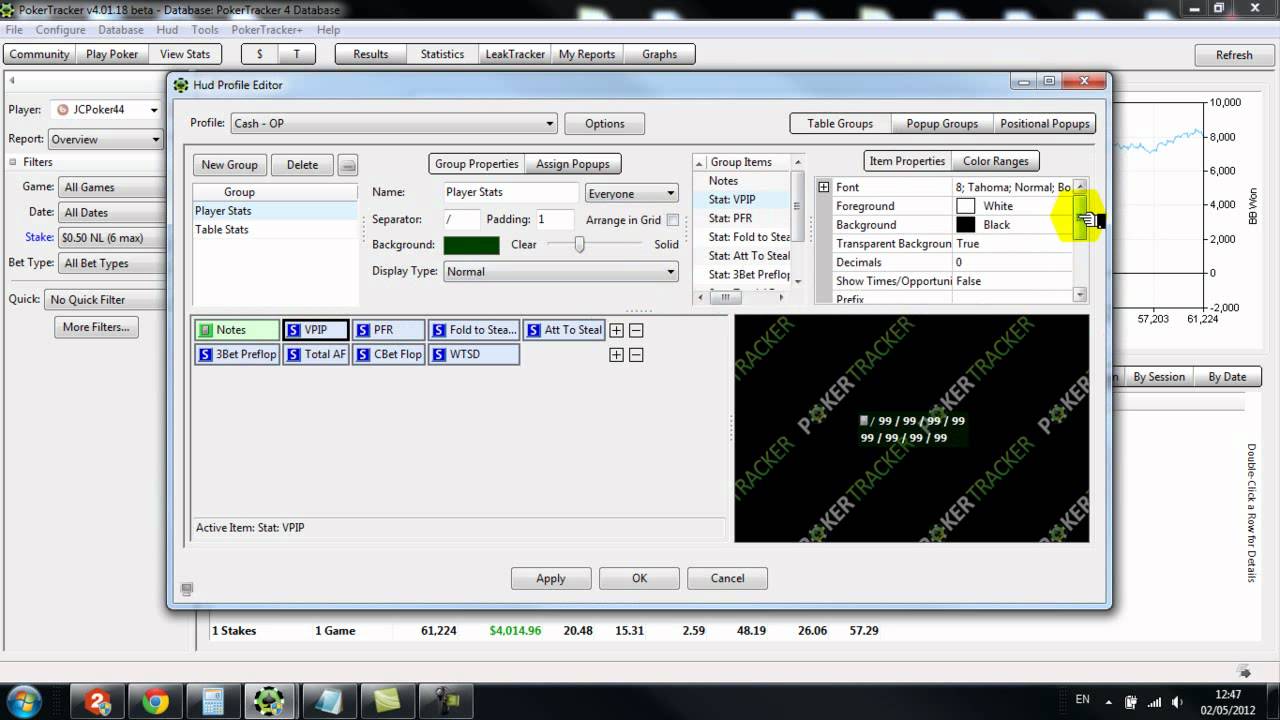
Task: Select the WTSD stat tile
Action: pos(474,354)
